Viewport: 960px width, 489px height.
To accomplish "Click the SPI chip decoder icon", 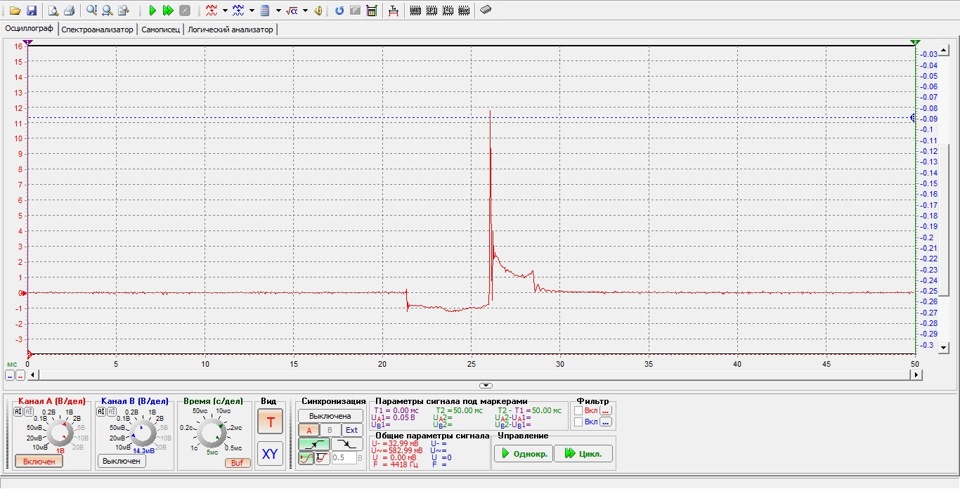I will [x=432, y=10].
